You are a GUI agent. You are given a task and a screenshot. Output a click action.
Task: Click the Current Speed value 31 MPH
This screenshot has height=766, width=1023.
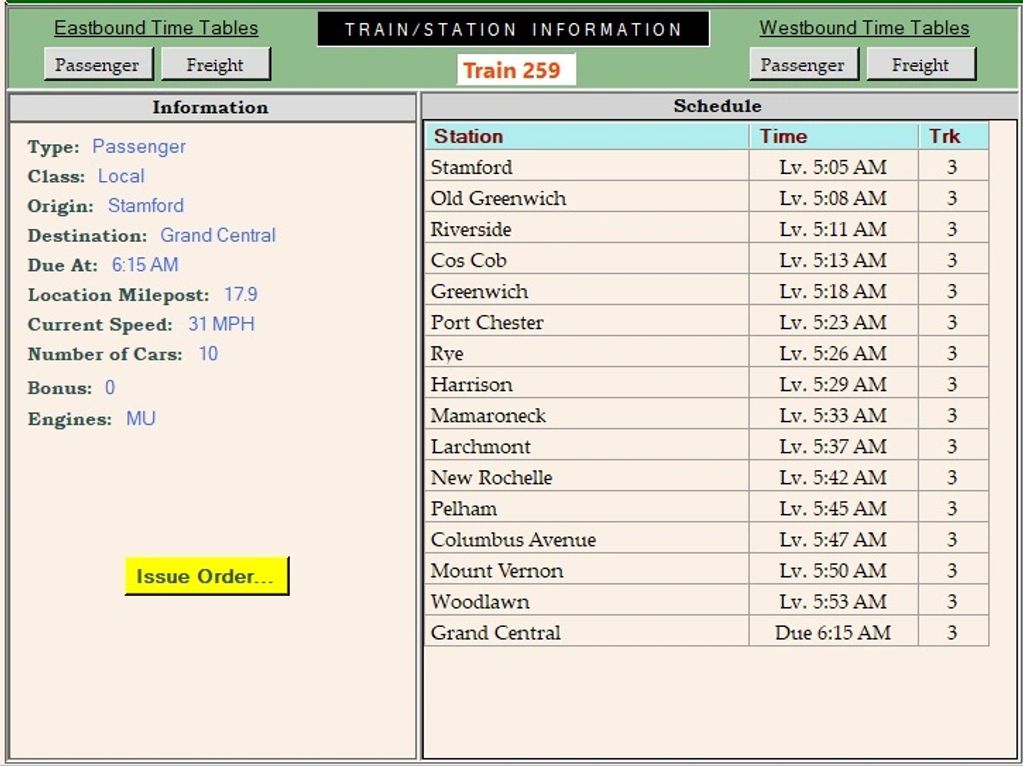221,324
